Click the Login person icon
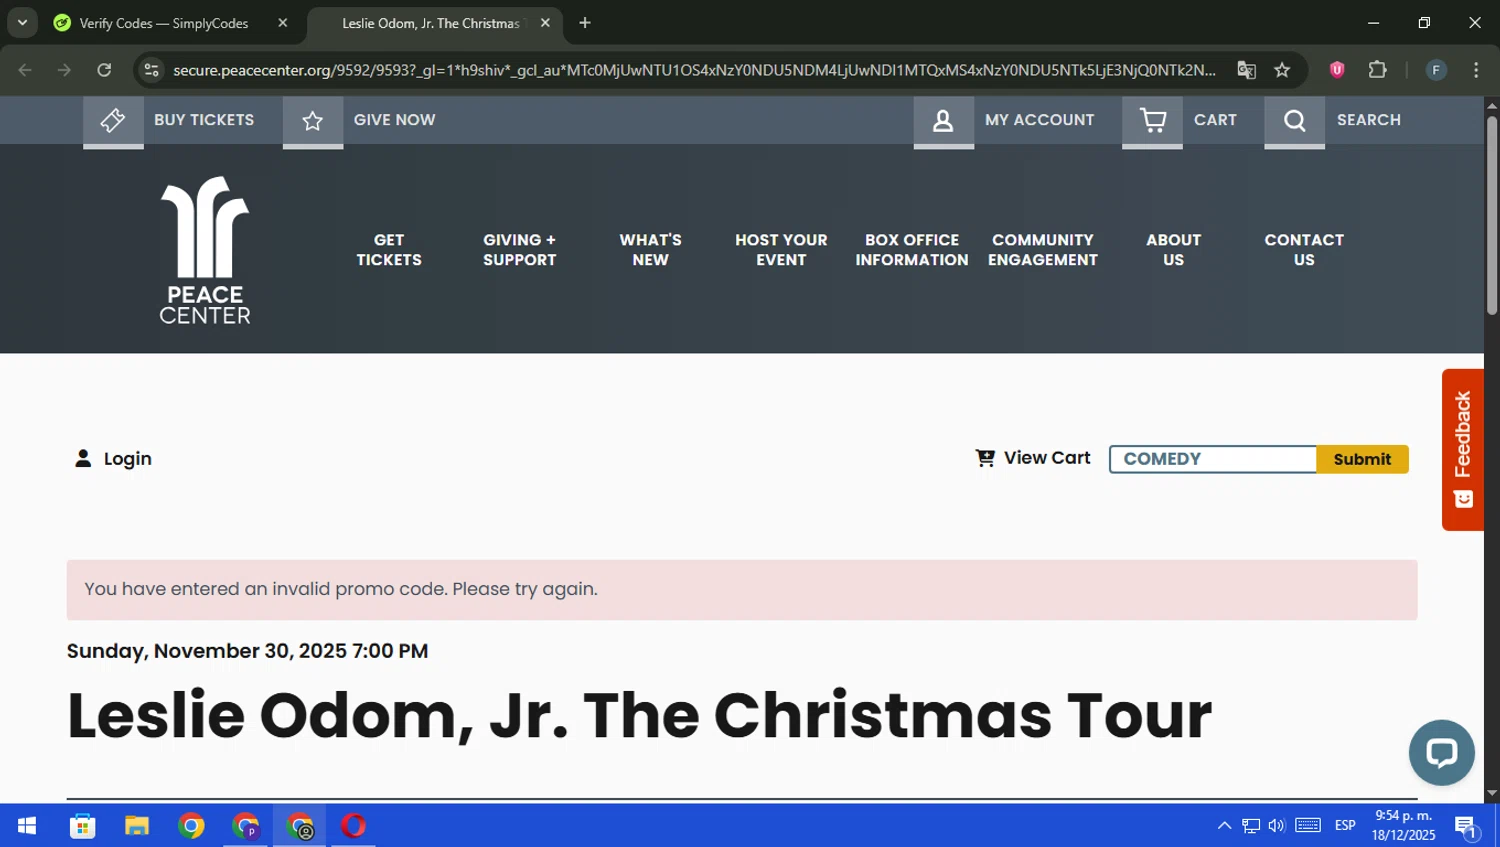Screen dimensions: 1500x847 [83, 458]
